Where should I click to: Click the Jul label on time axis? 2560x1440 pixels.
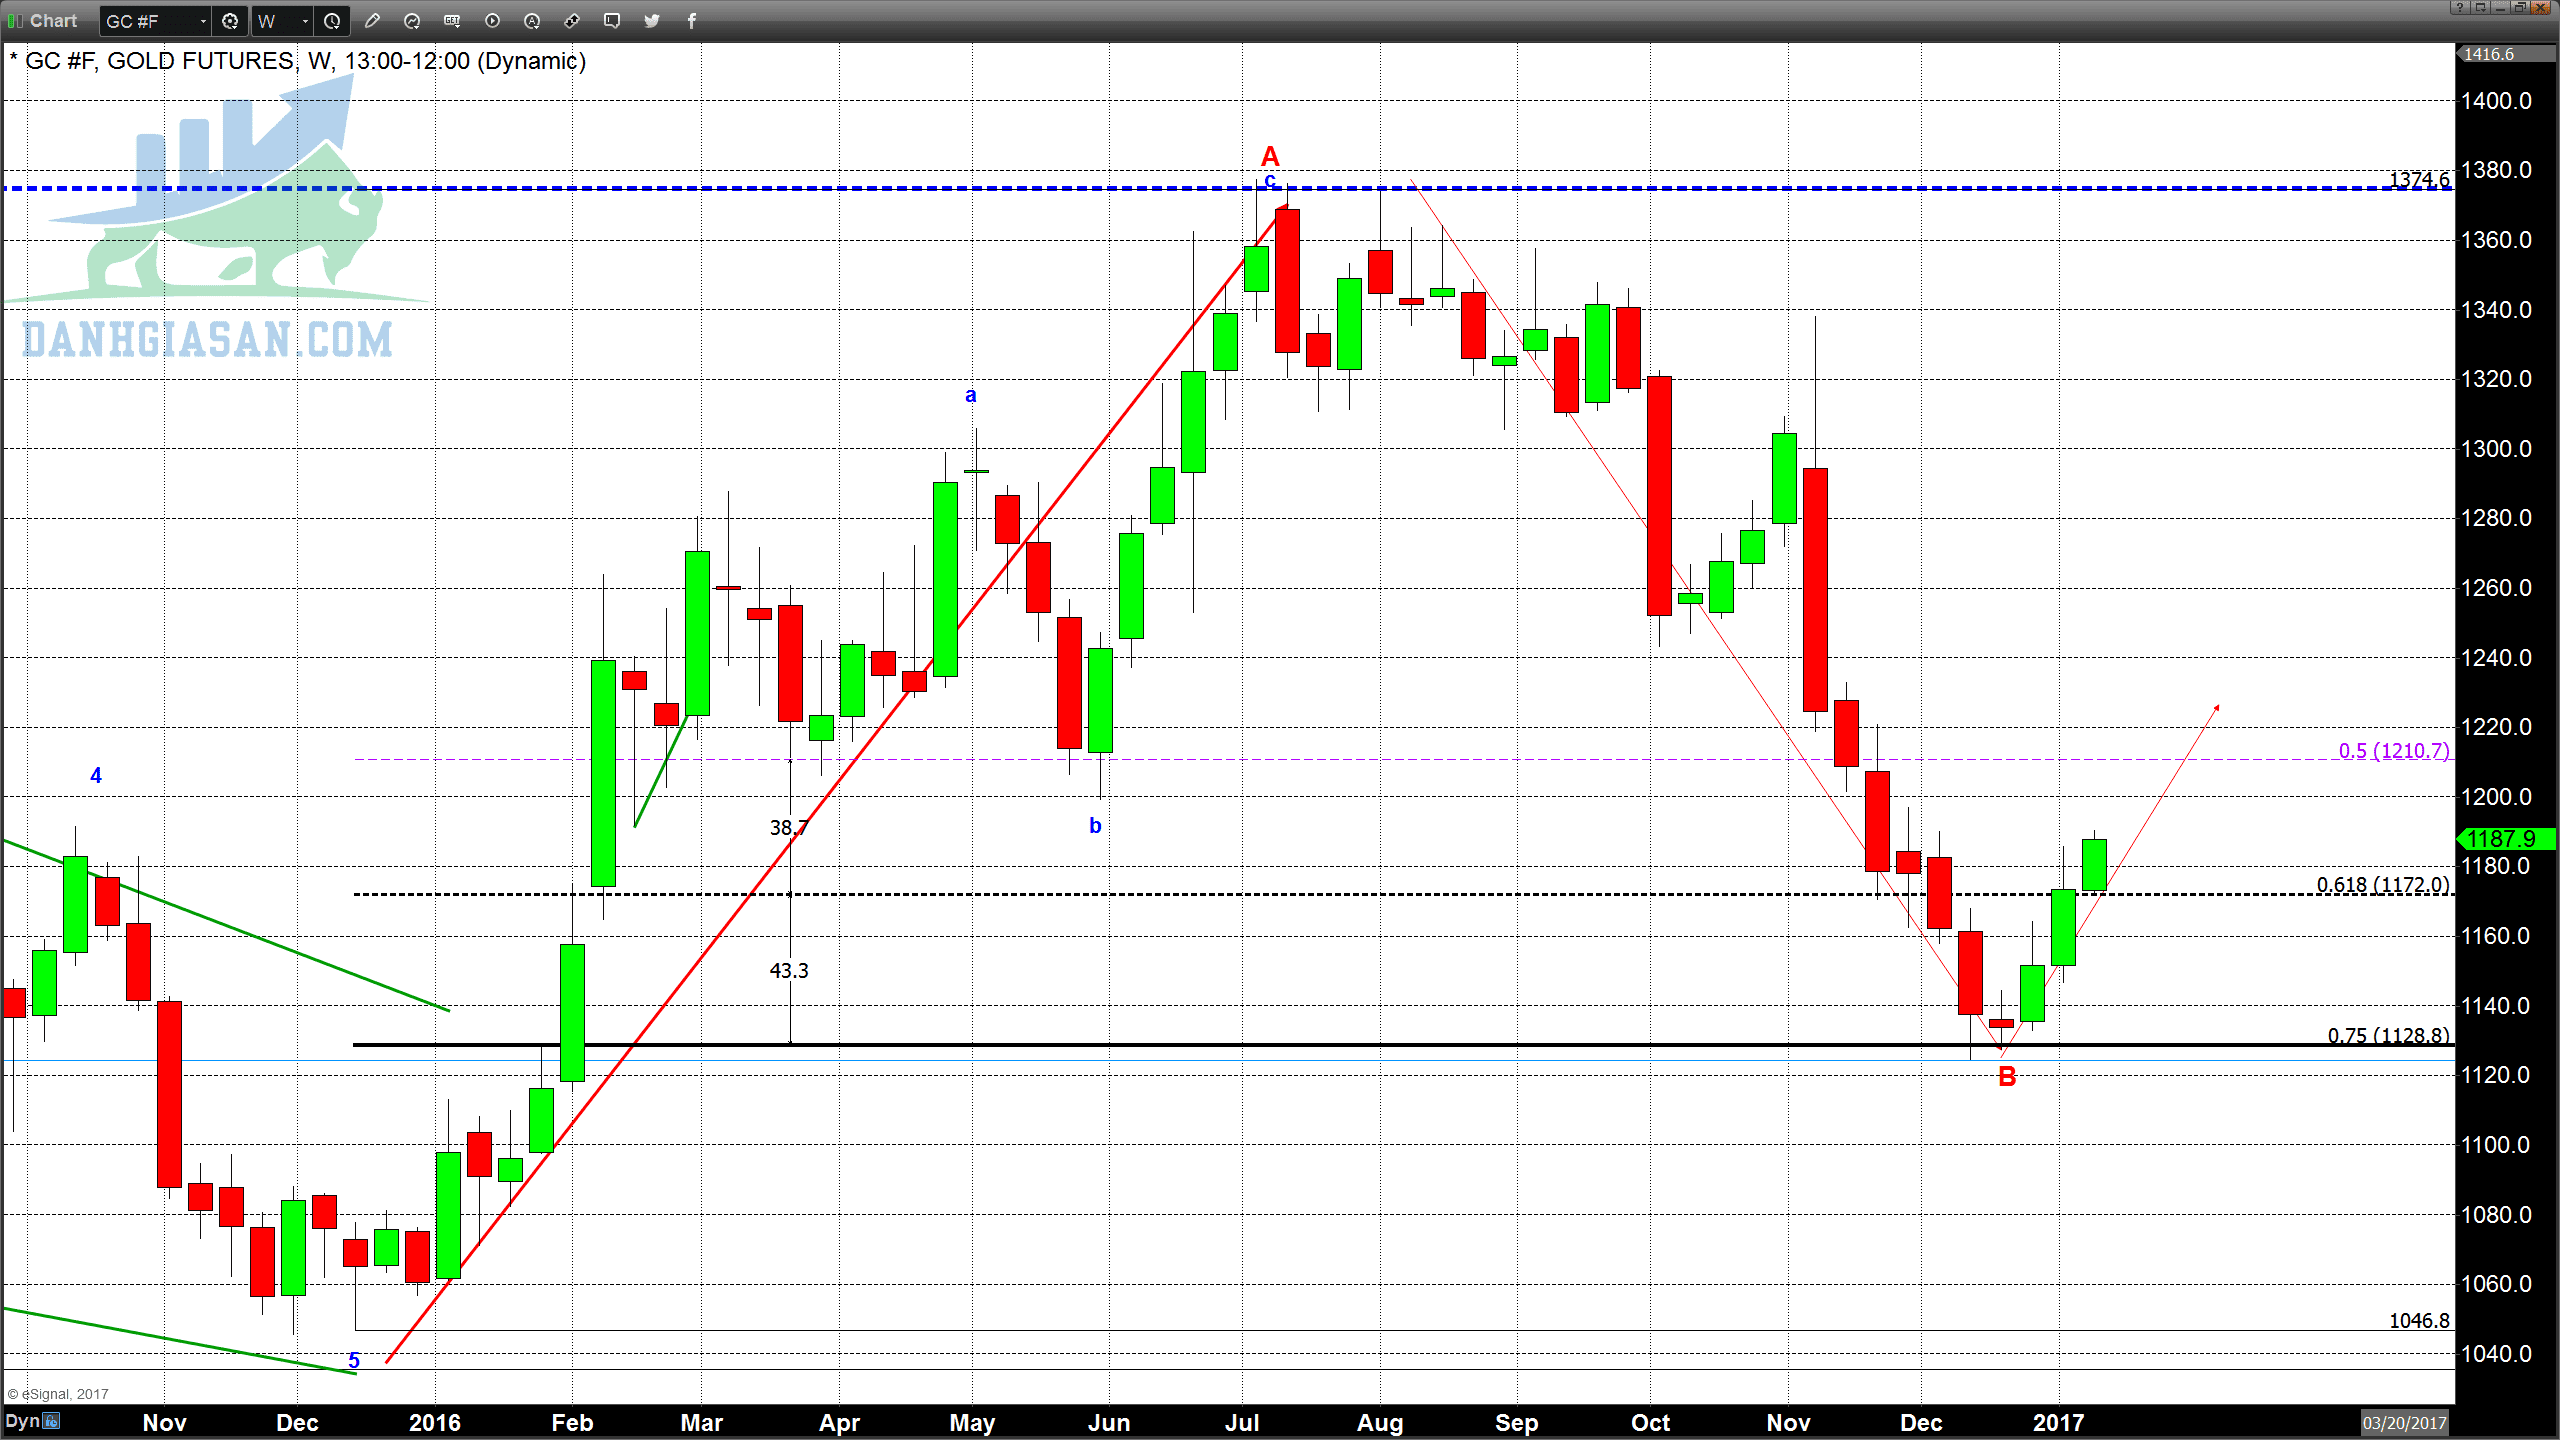(1241, 1423)
